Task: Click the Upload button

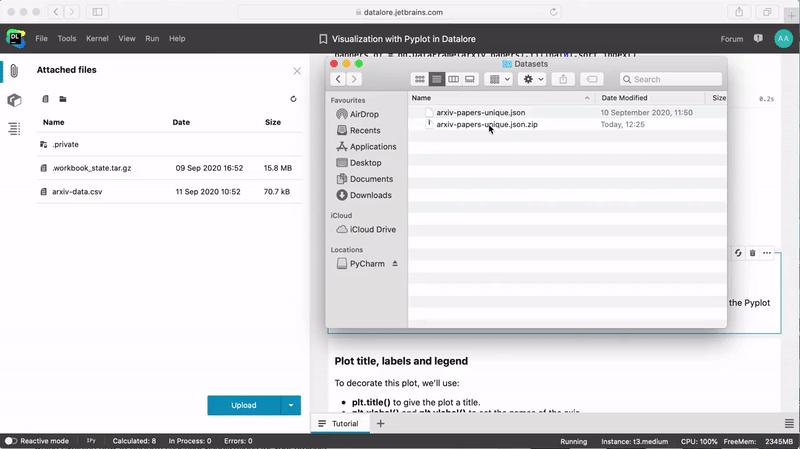Action: tap(244, 405)
